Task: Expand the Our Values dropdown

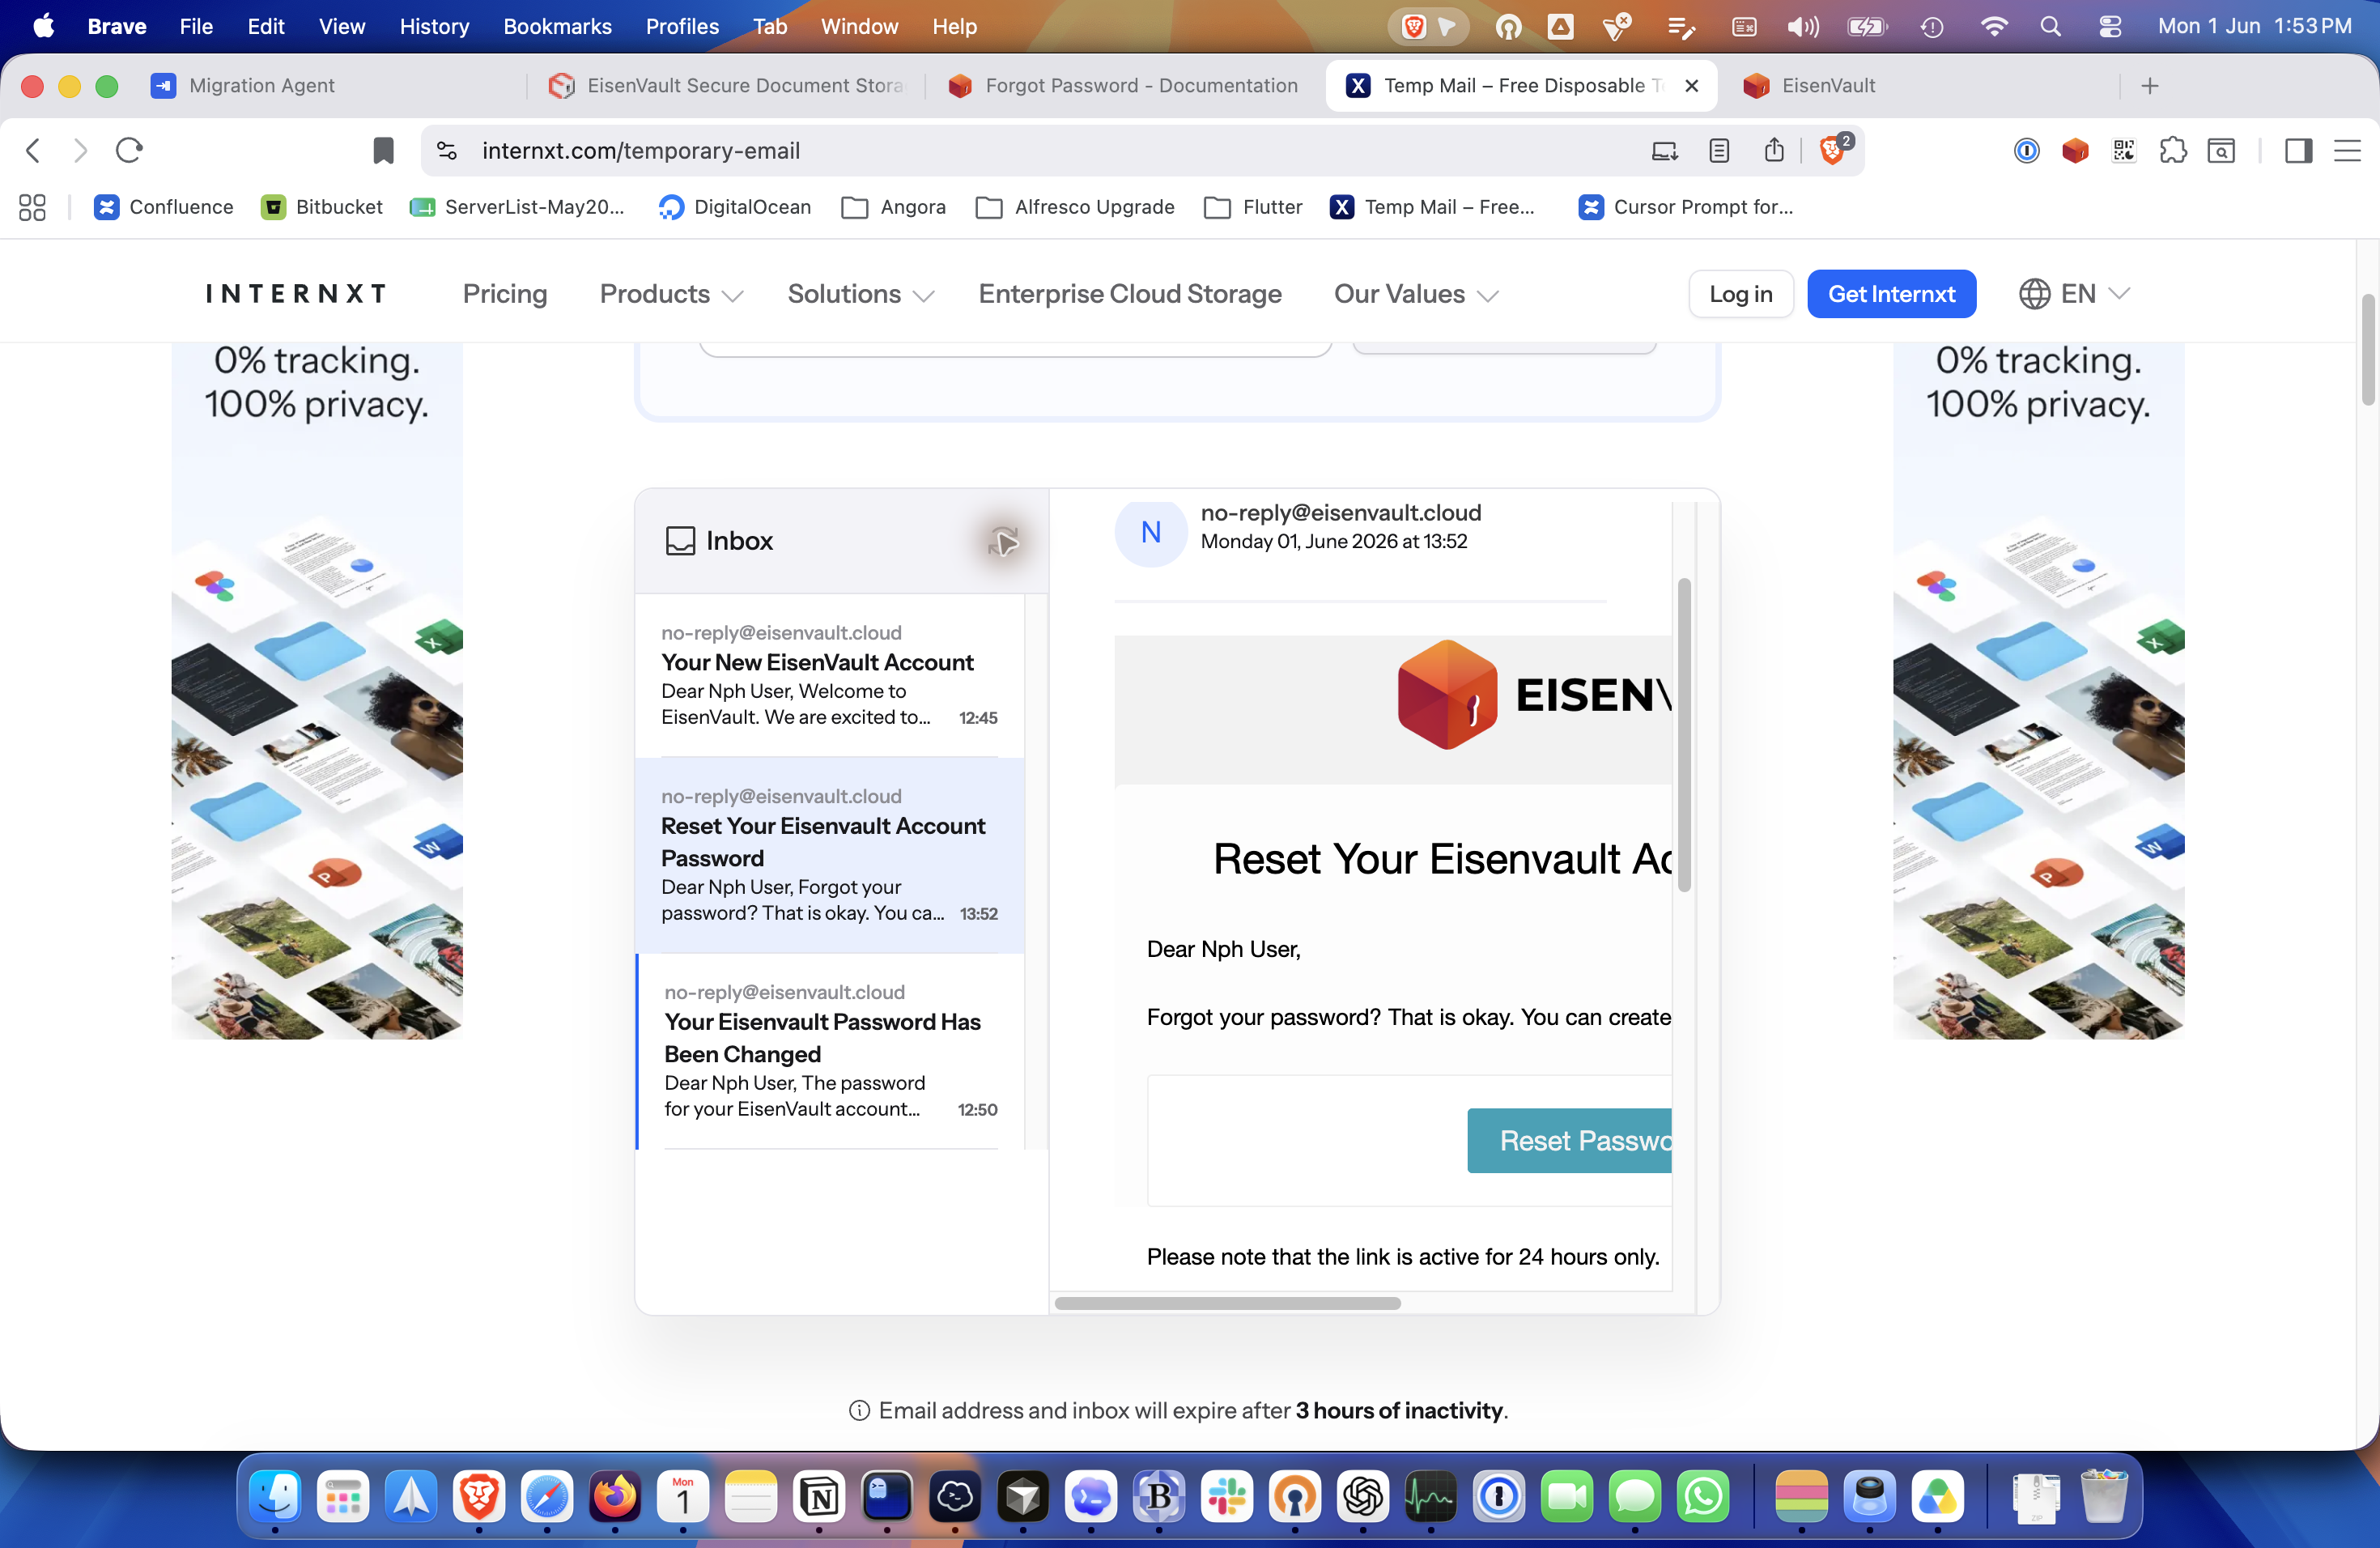Action: pos(1416,294)
